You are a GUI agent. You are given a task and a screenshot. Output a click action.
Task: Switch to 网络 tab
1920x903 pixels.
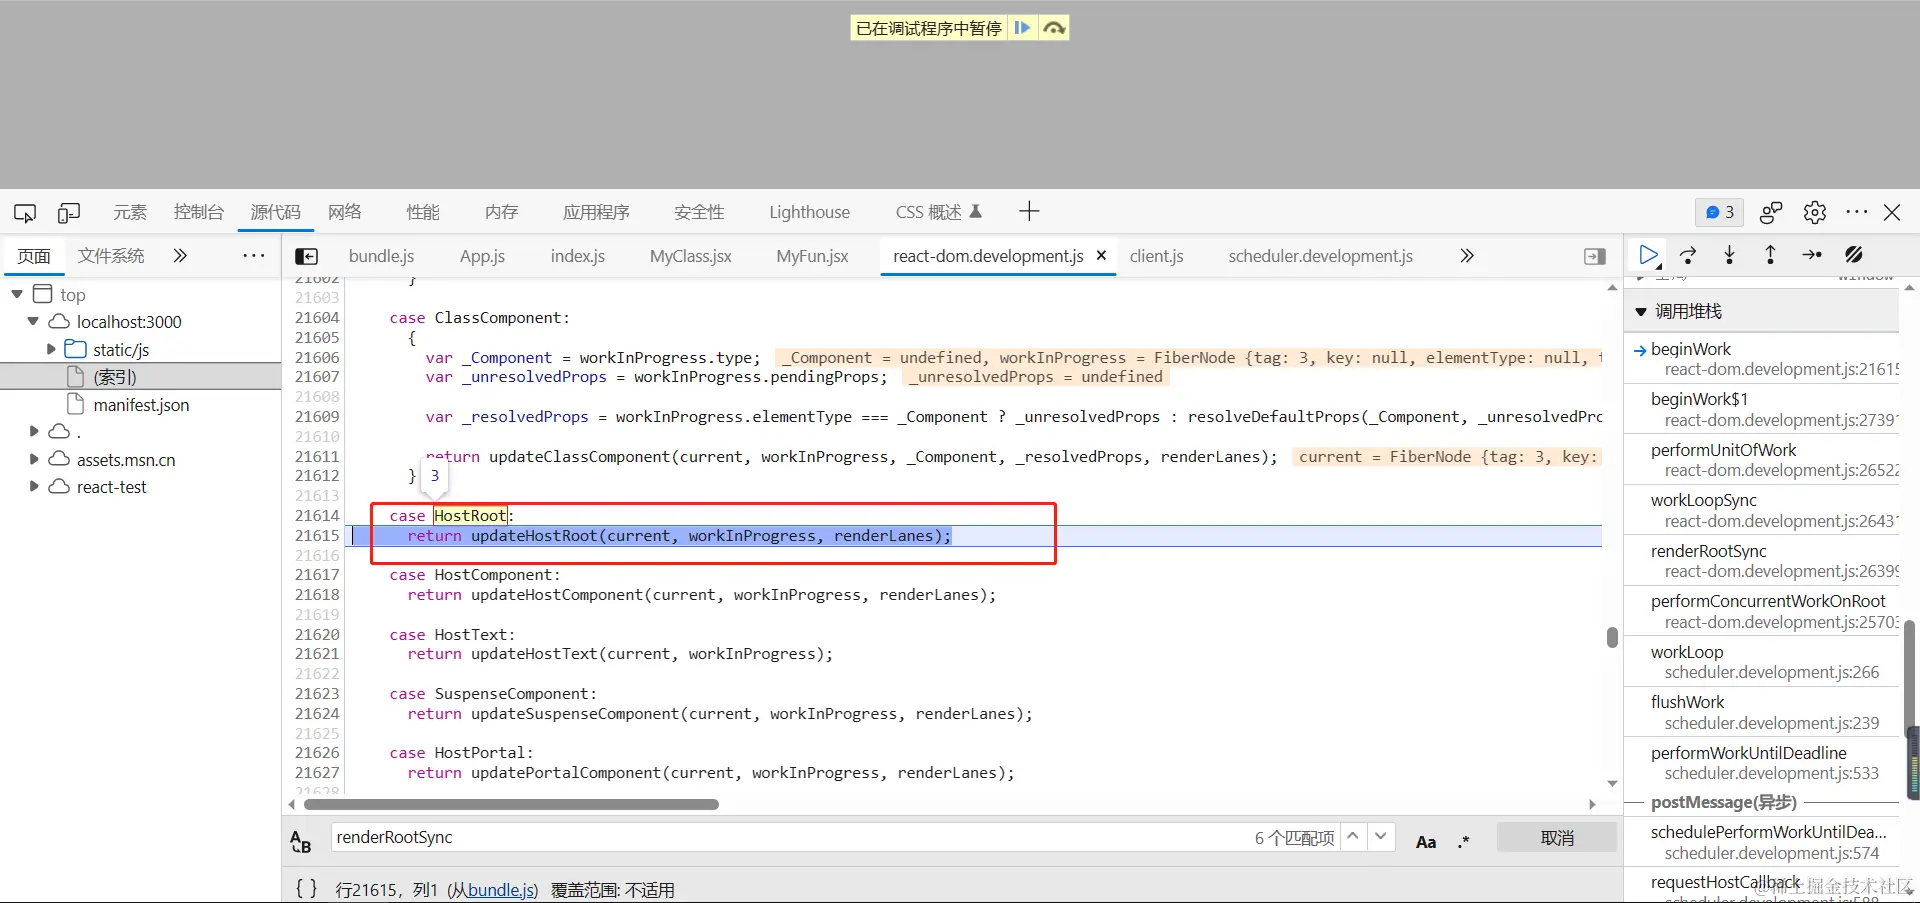coord(345,212)
